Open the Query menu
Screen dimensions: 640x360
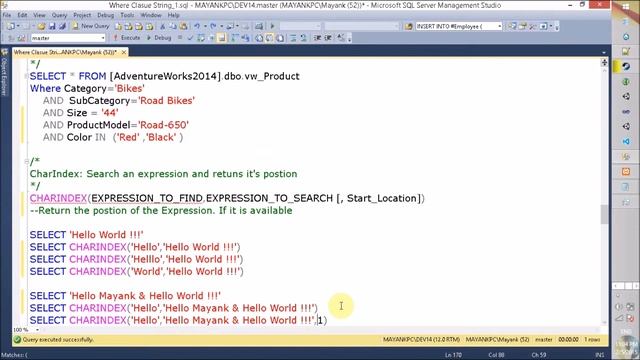59,15
